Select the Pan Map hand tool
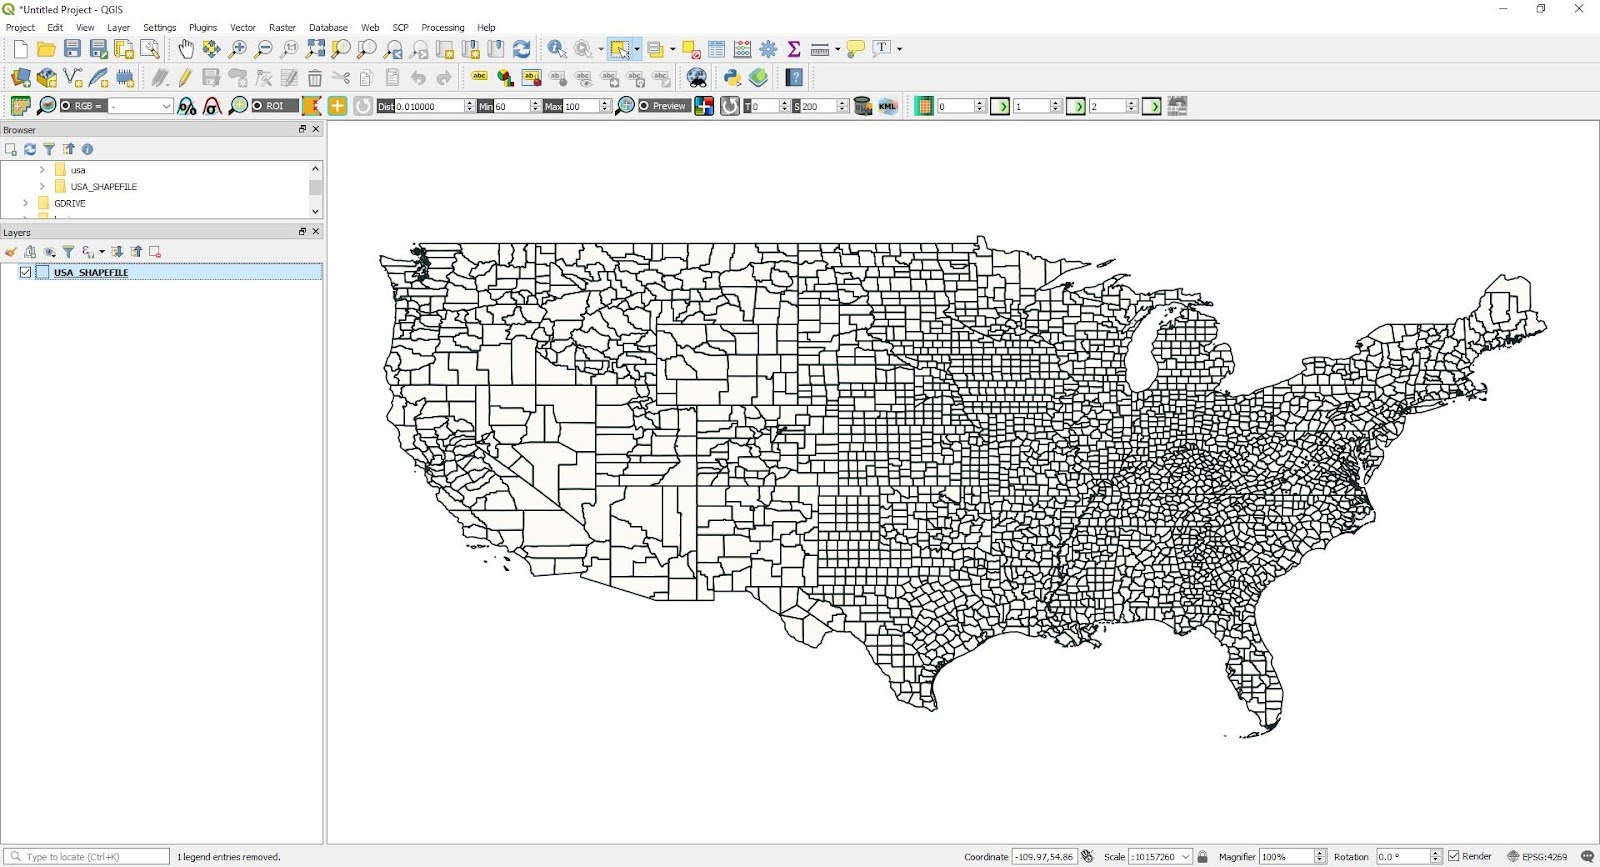The image size is (1600, 867). (186, 49)
